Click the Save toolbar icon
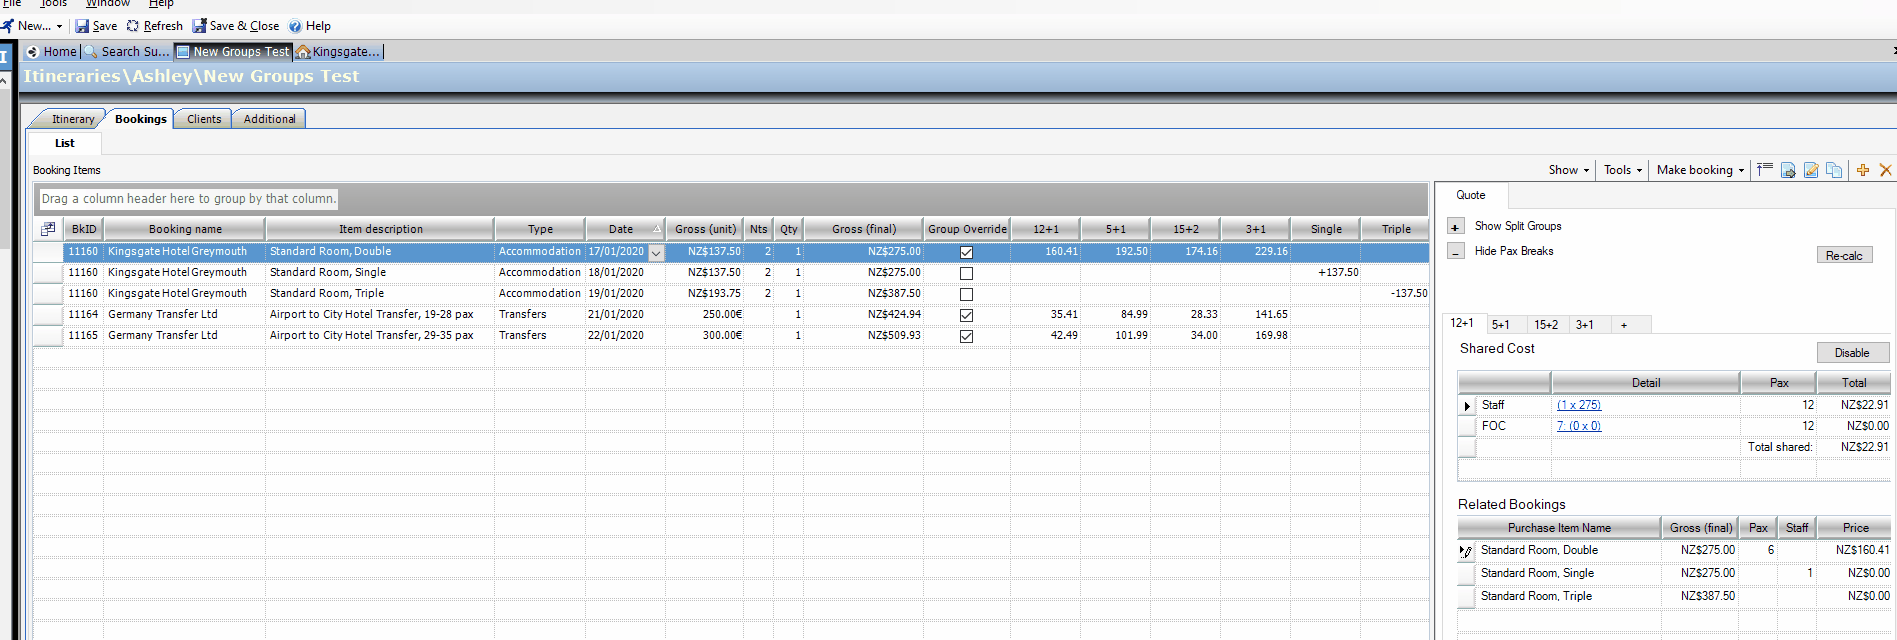Viewport: 1897px width, 640px height. click(82, 26)
